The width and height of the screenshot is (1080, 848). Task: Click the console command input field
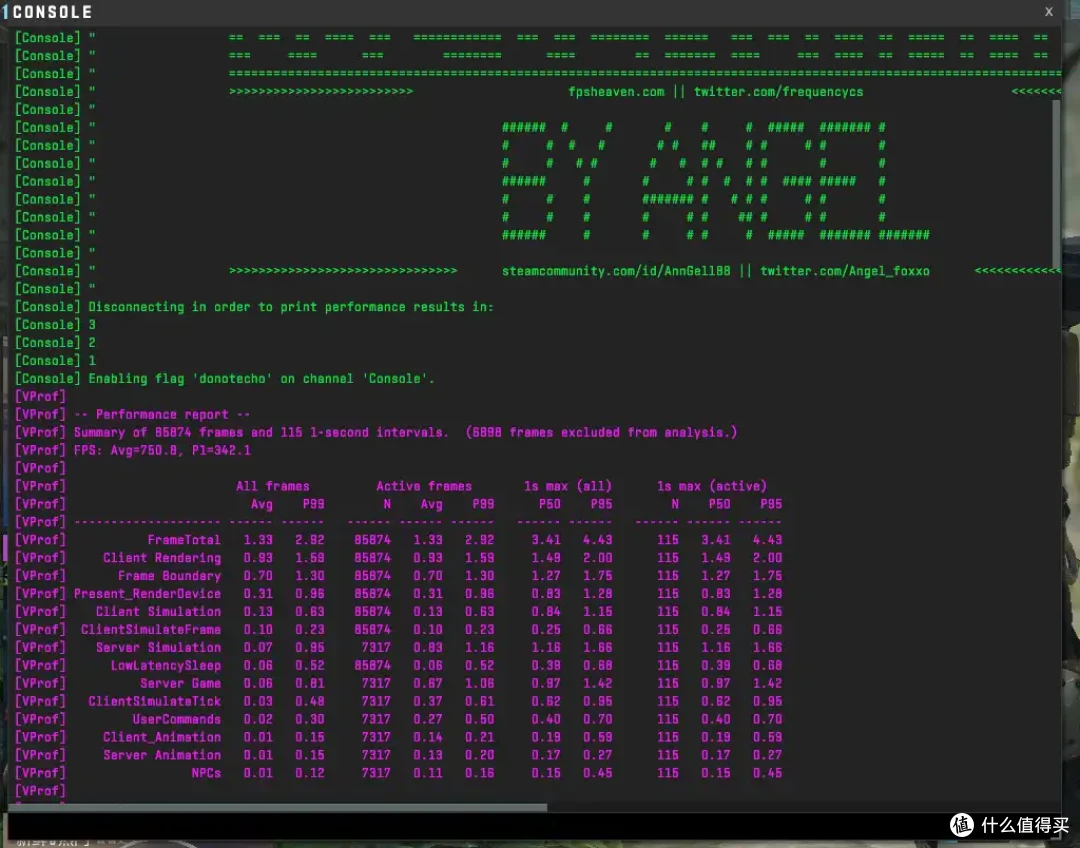click(534, 826)
